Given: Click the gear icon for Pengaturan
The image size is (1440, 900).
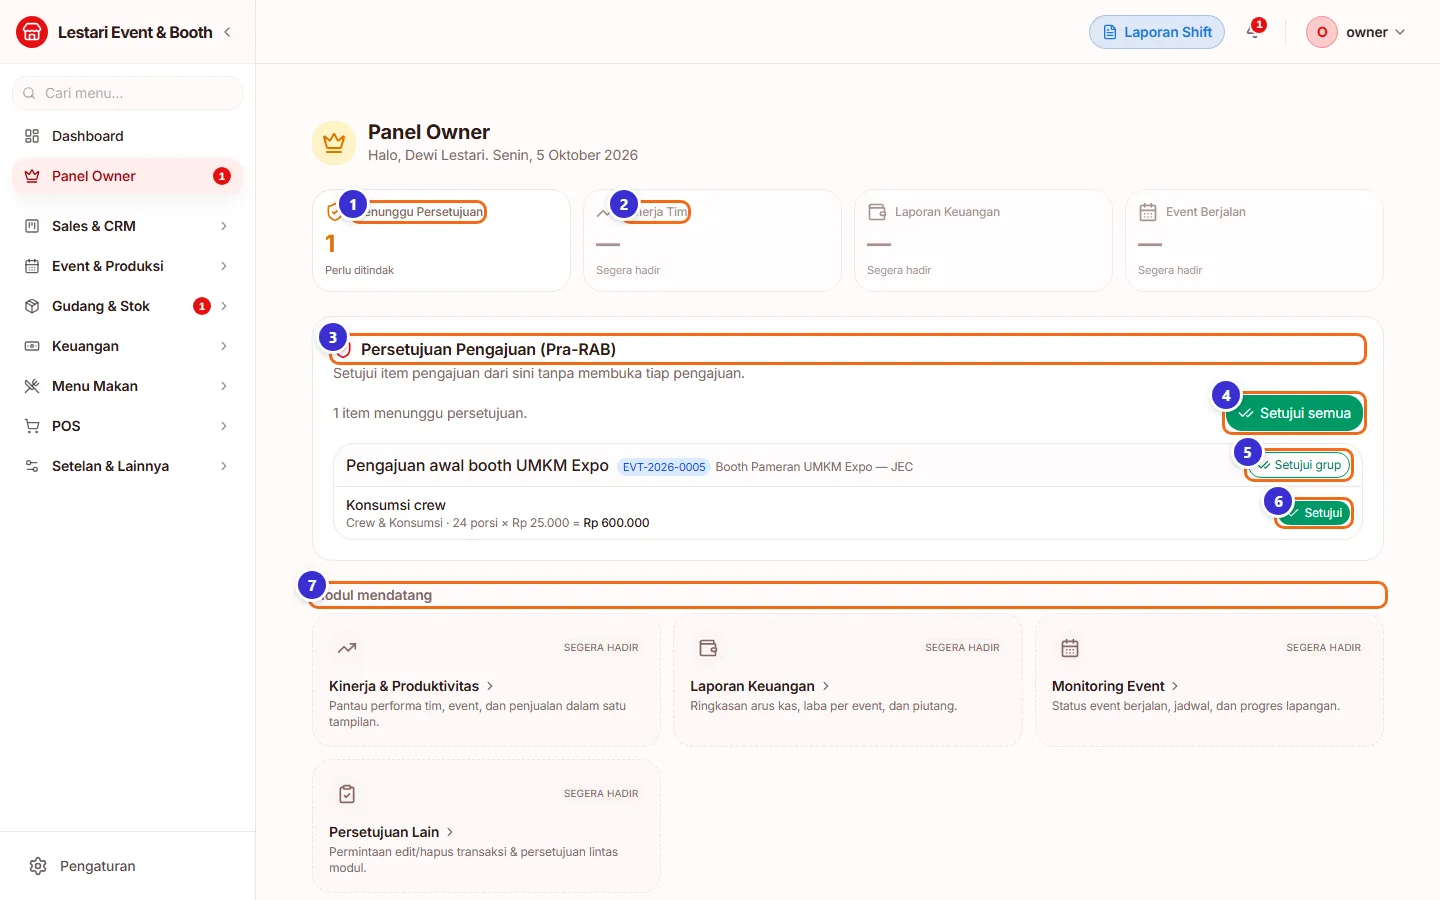Looking at the screenshot, I should (38, 866).
